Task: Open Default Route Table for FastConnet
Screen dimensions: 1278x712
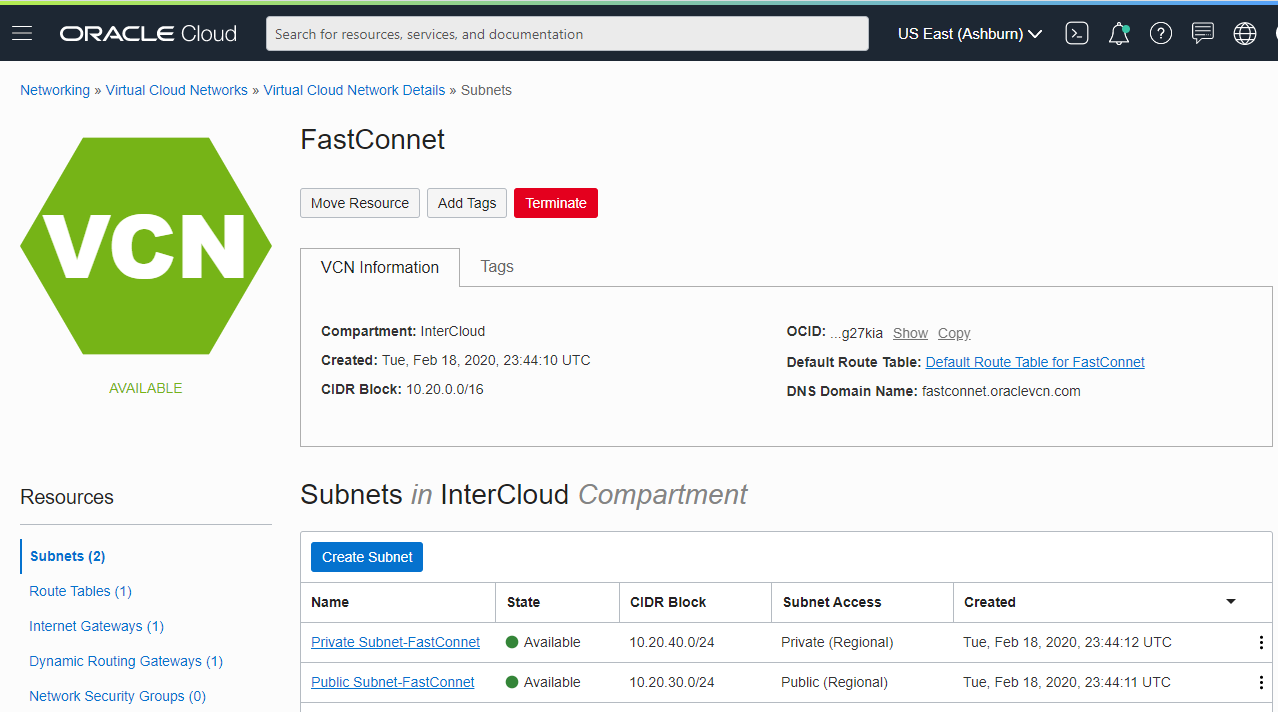Action: [x=1034, y=362]
